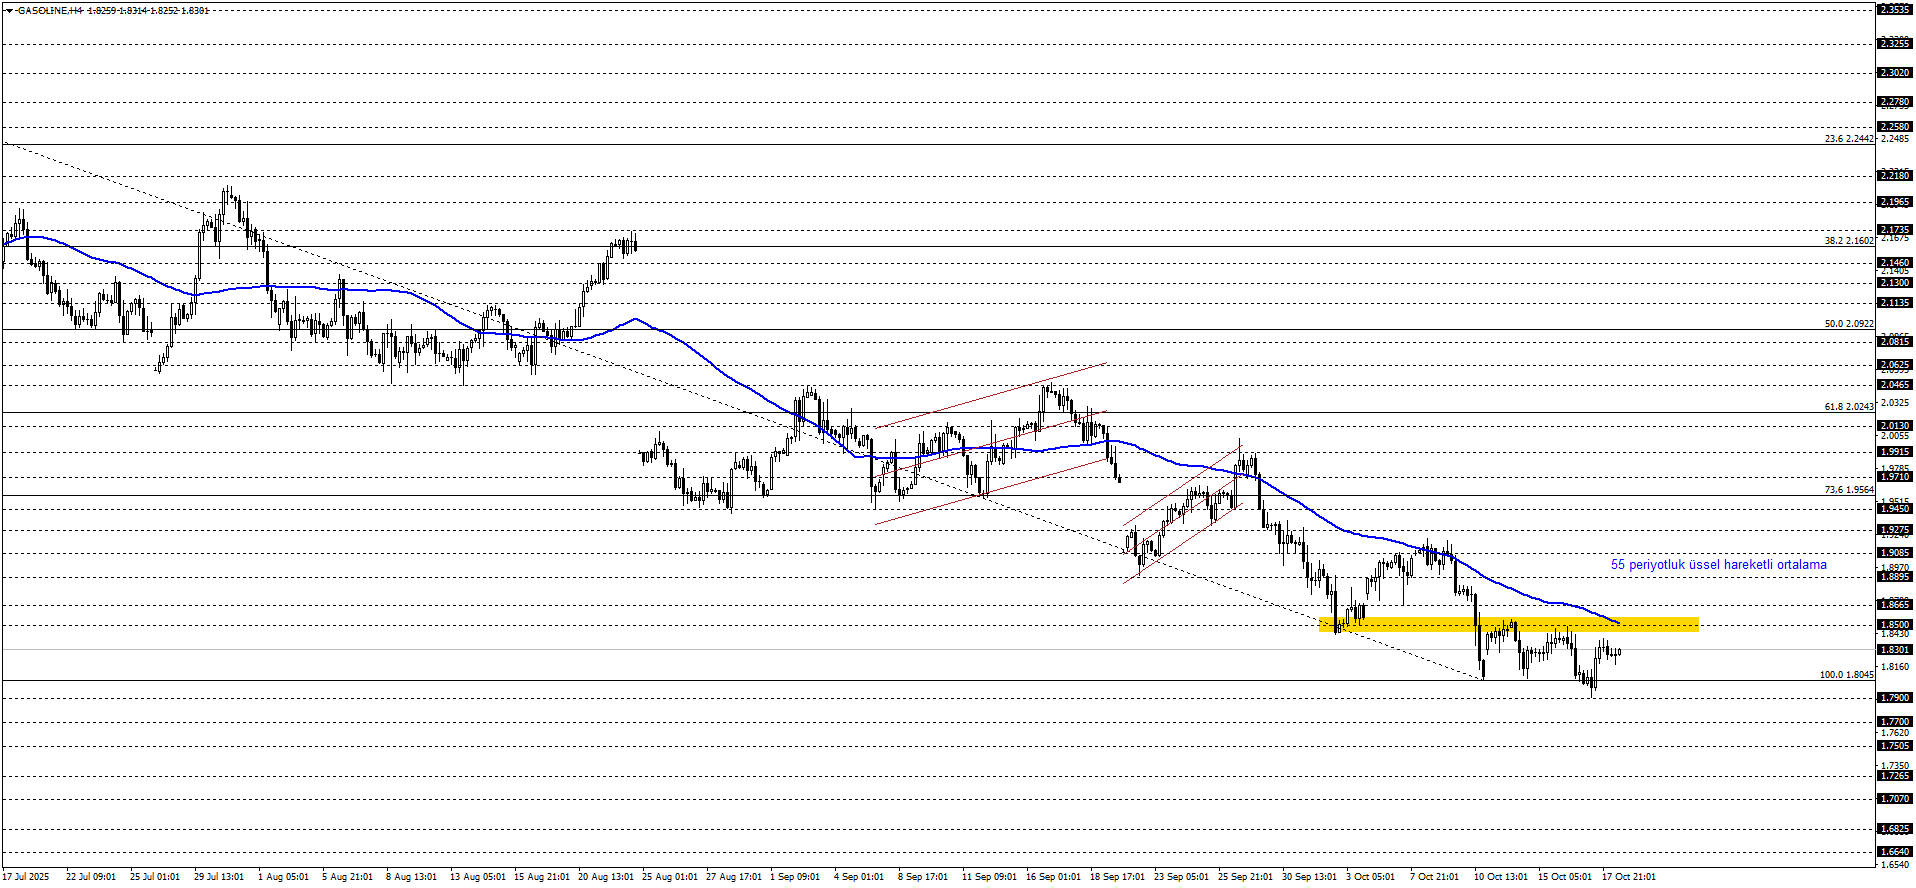Click the 1.8500 price tag on axis
Viewport: 1916px width, 888px height.
(1895, 625)
